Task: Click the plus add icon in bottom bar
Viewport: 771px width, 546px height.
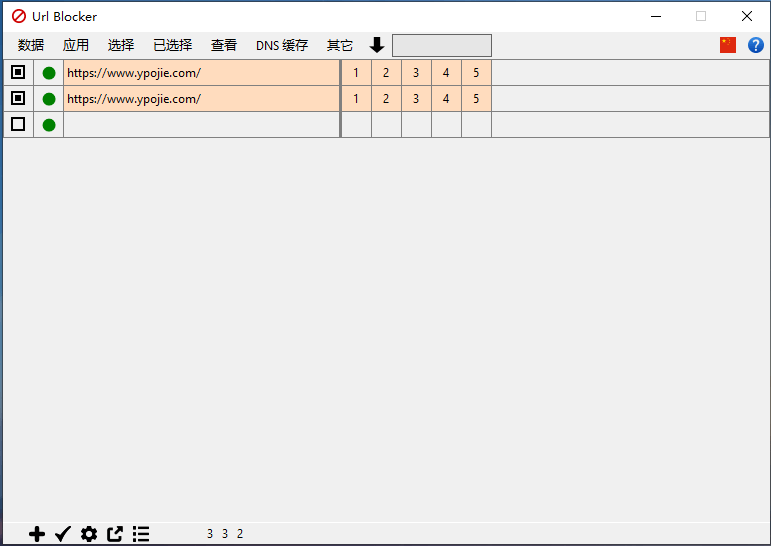Action: click(x=37, y=534)
